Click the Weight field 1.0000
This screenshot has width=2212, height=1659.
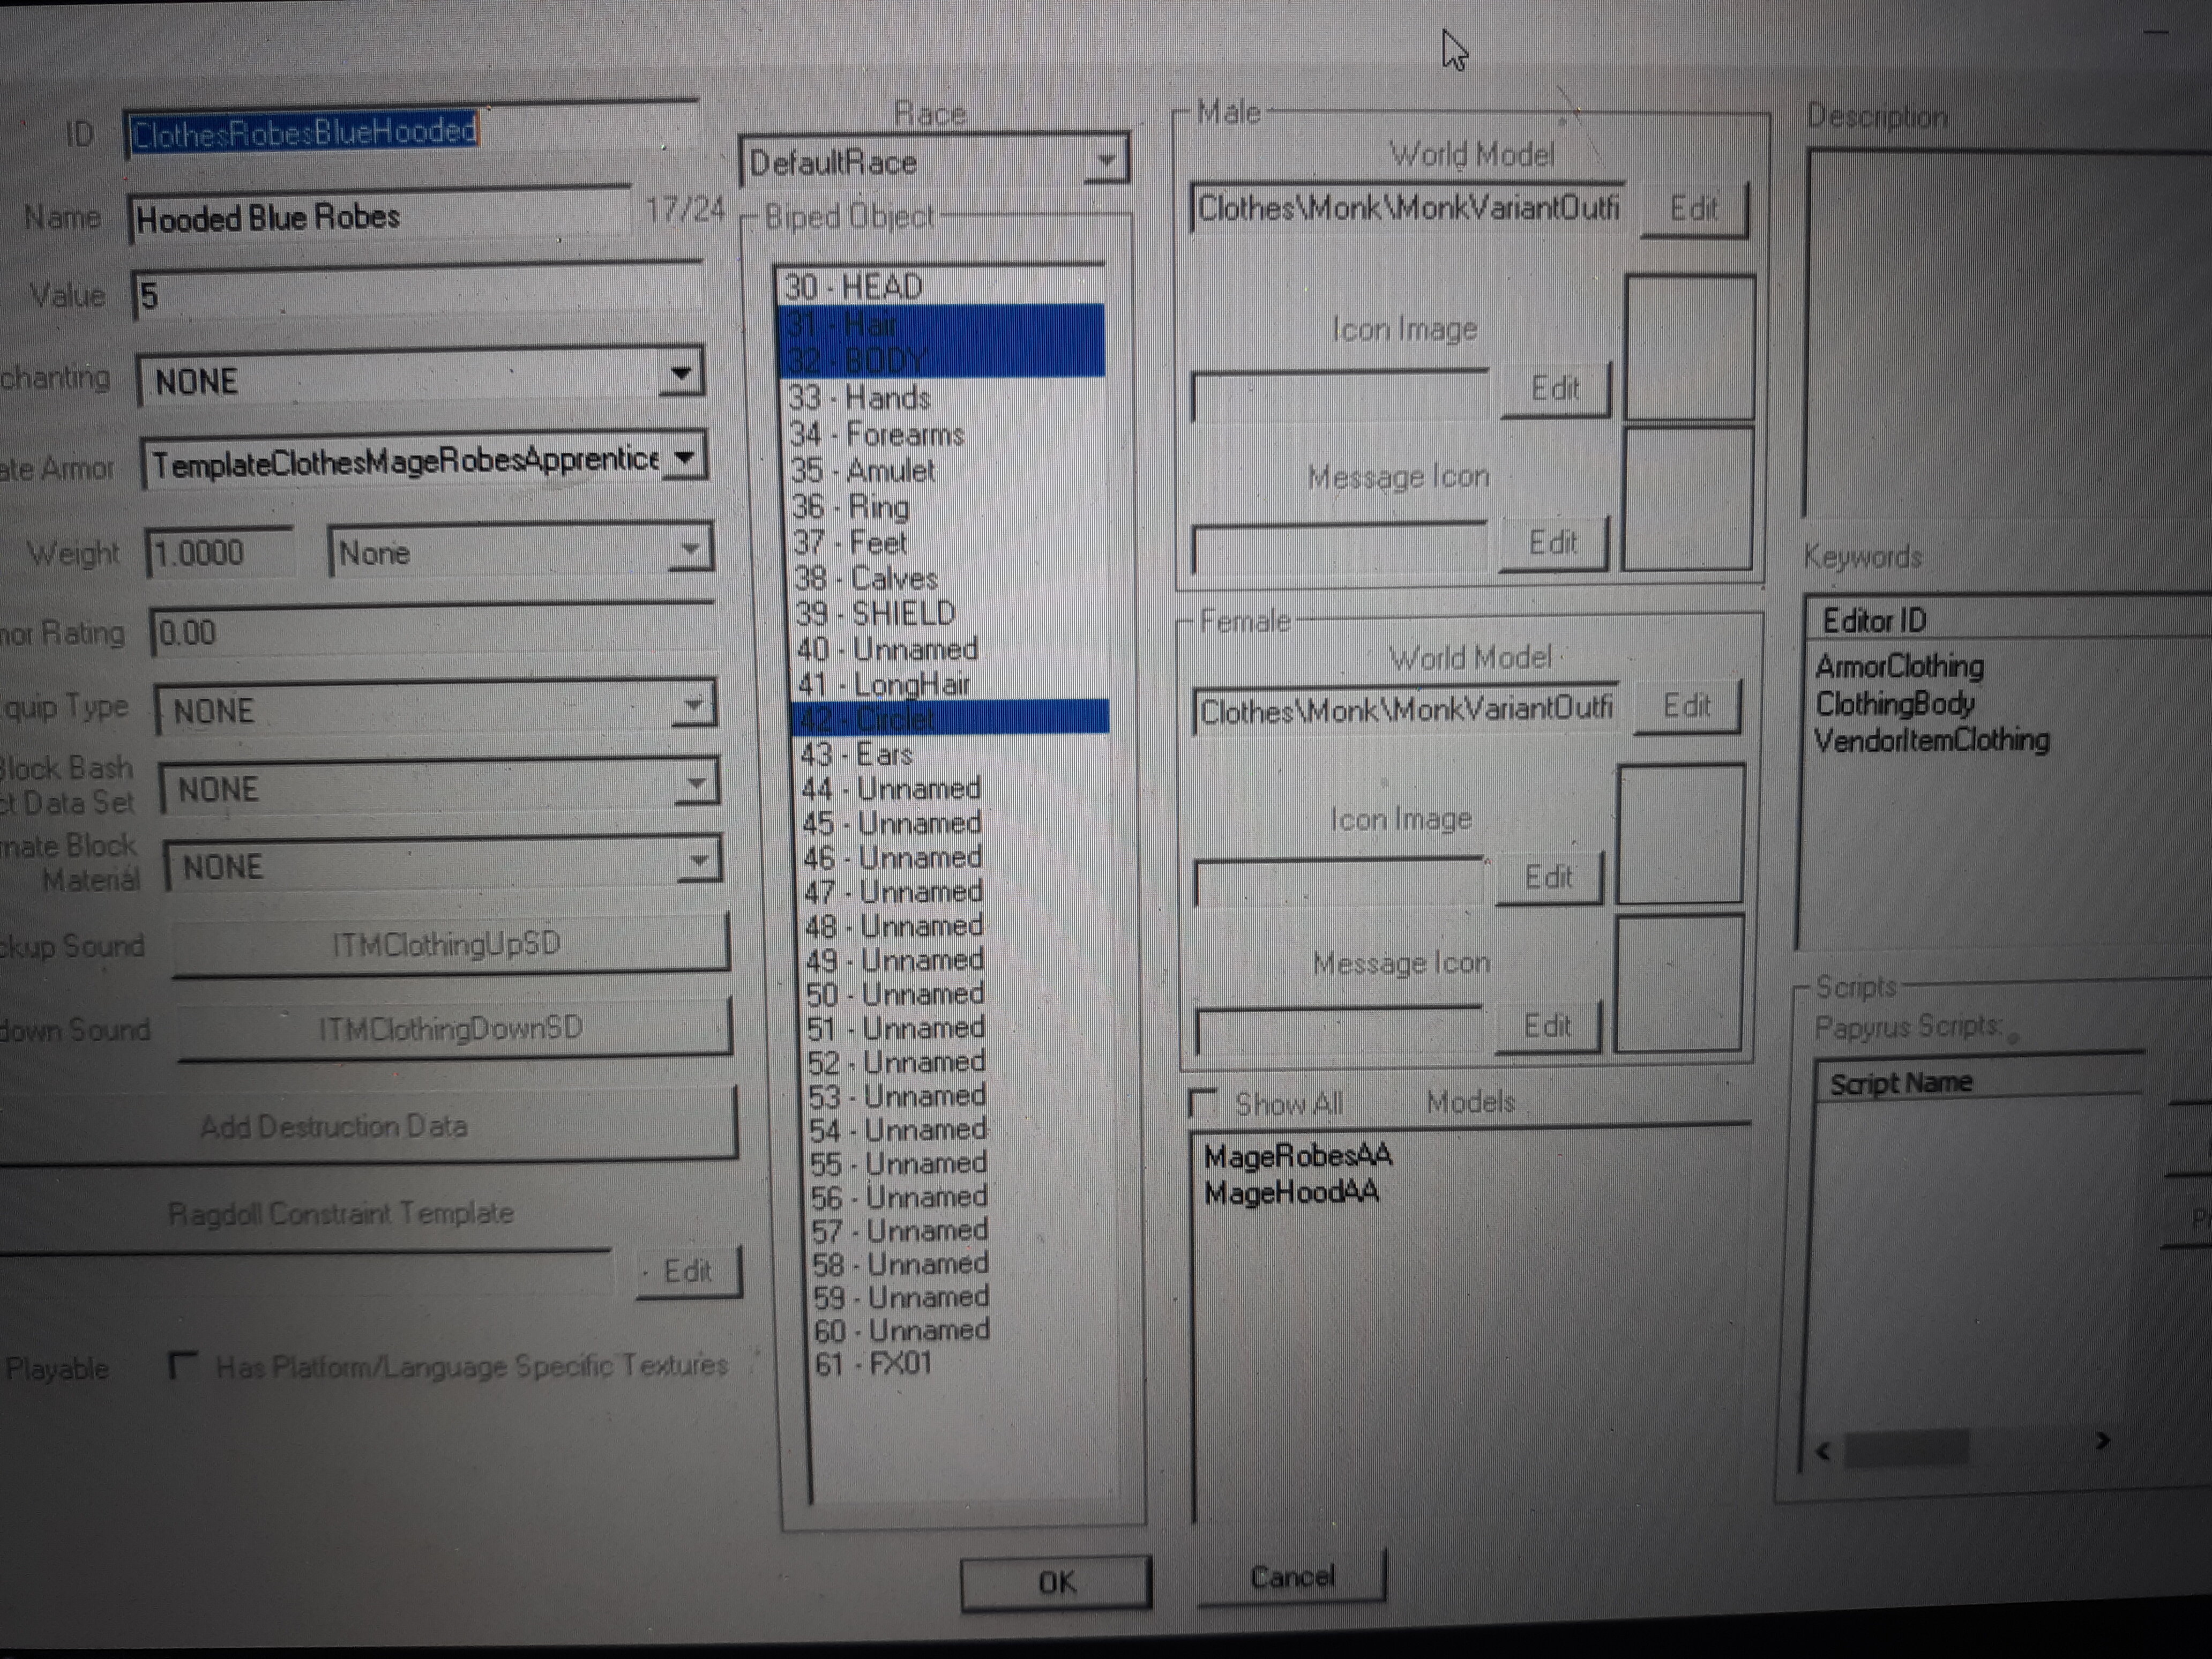point(220,553)
